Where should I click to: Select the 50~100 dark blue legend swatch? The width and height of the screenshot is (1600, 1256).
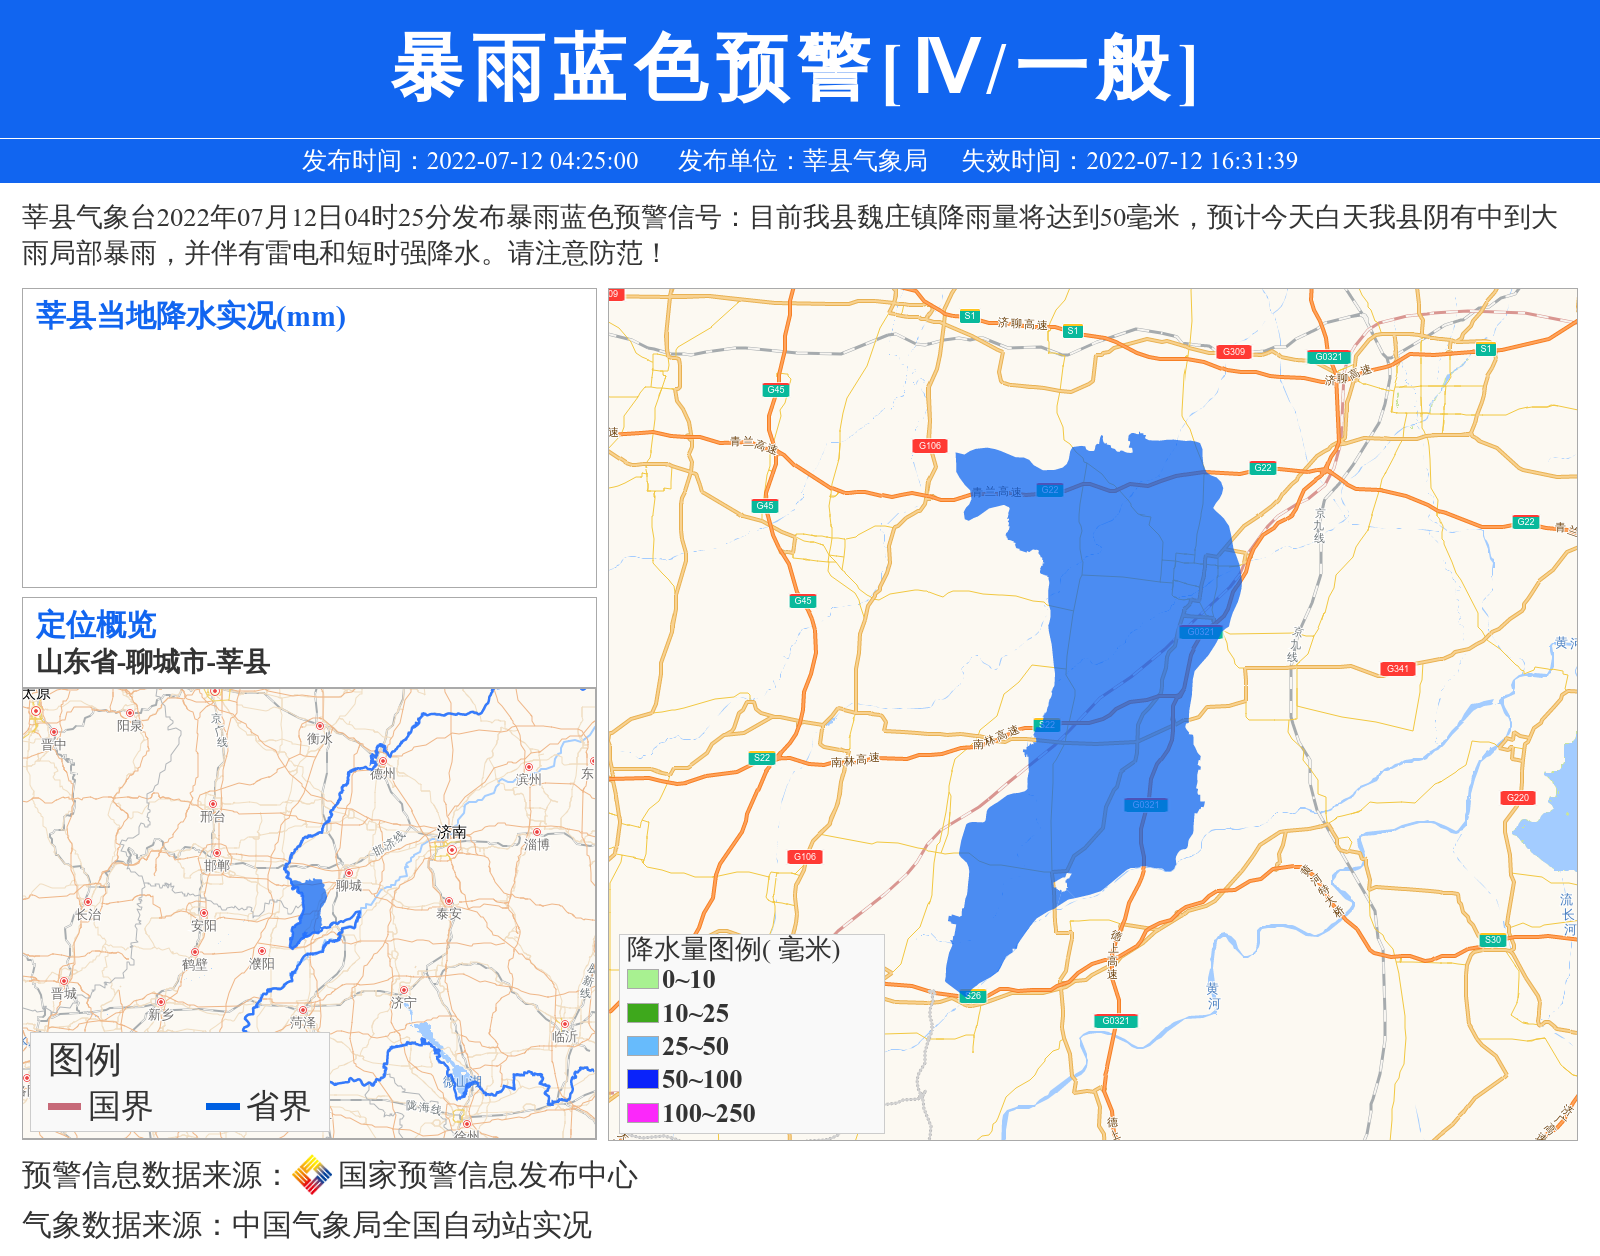642,1079
